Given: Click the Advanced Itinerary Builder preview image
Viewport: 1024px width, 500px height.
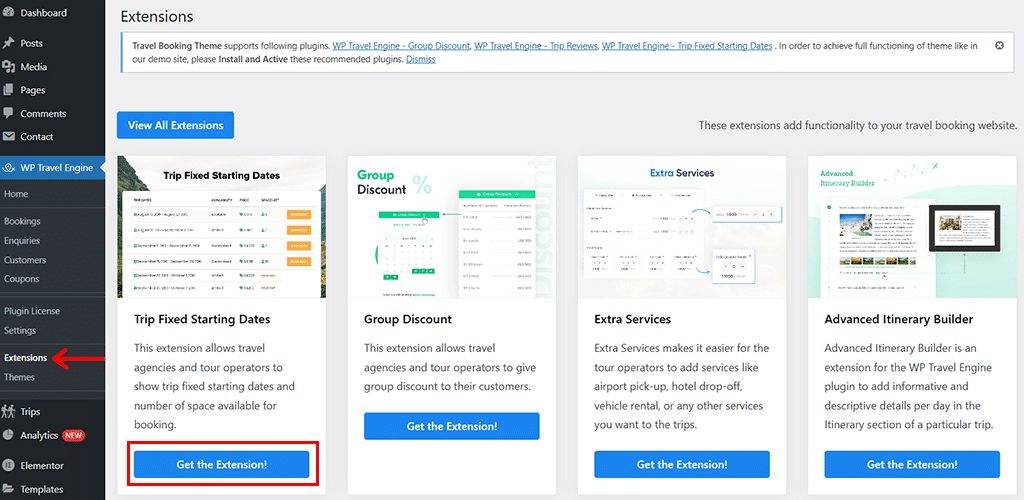Looking at the screenshot, I should pos(912,227).
